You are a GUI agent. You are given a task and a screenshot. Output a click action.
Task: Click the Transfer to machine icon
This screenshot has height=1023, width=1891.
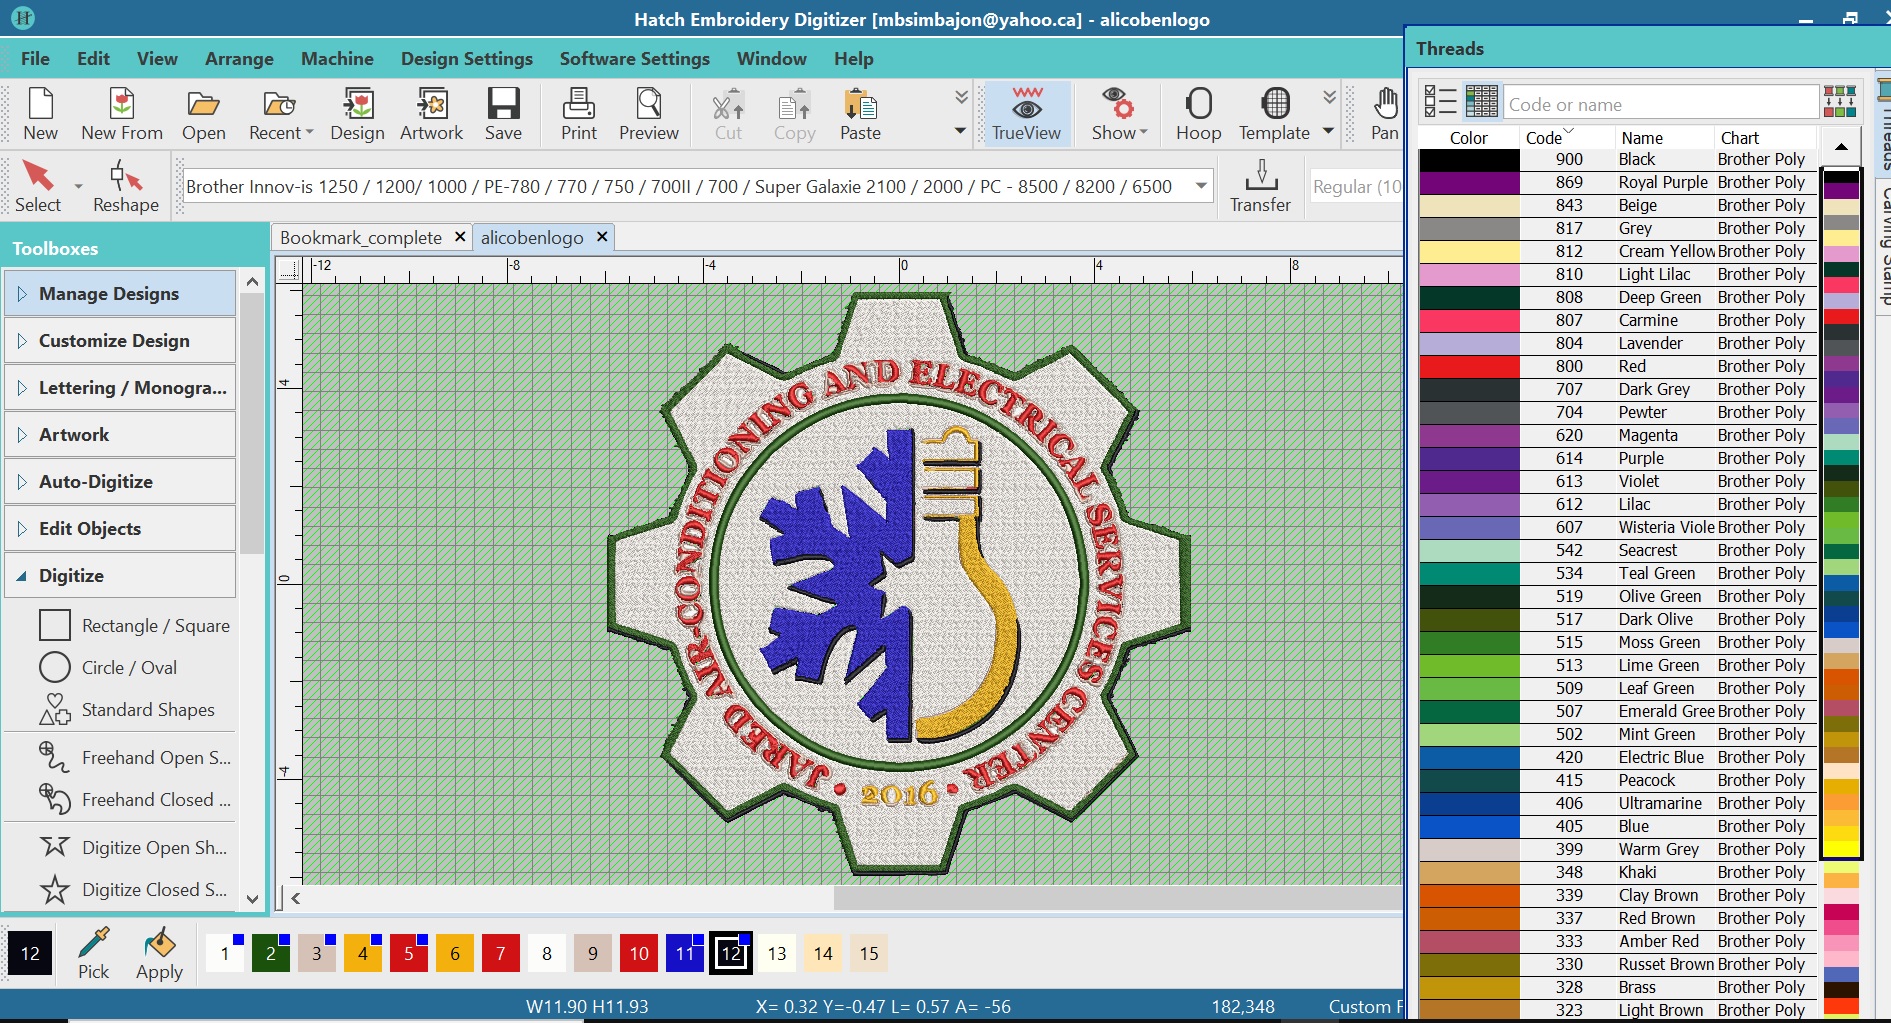(1260, 187)
